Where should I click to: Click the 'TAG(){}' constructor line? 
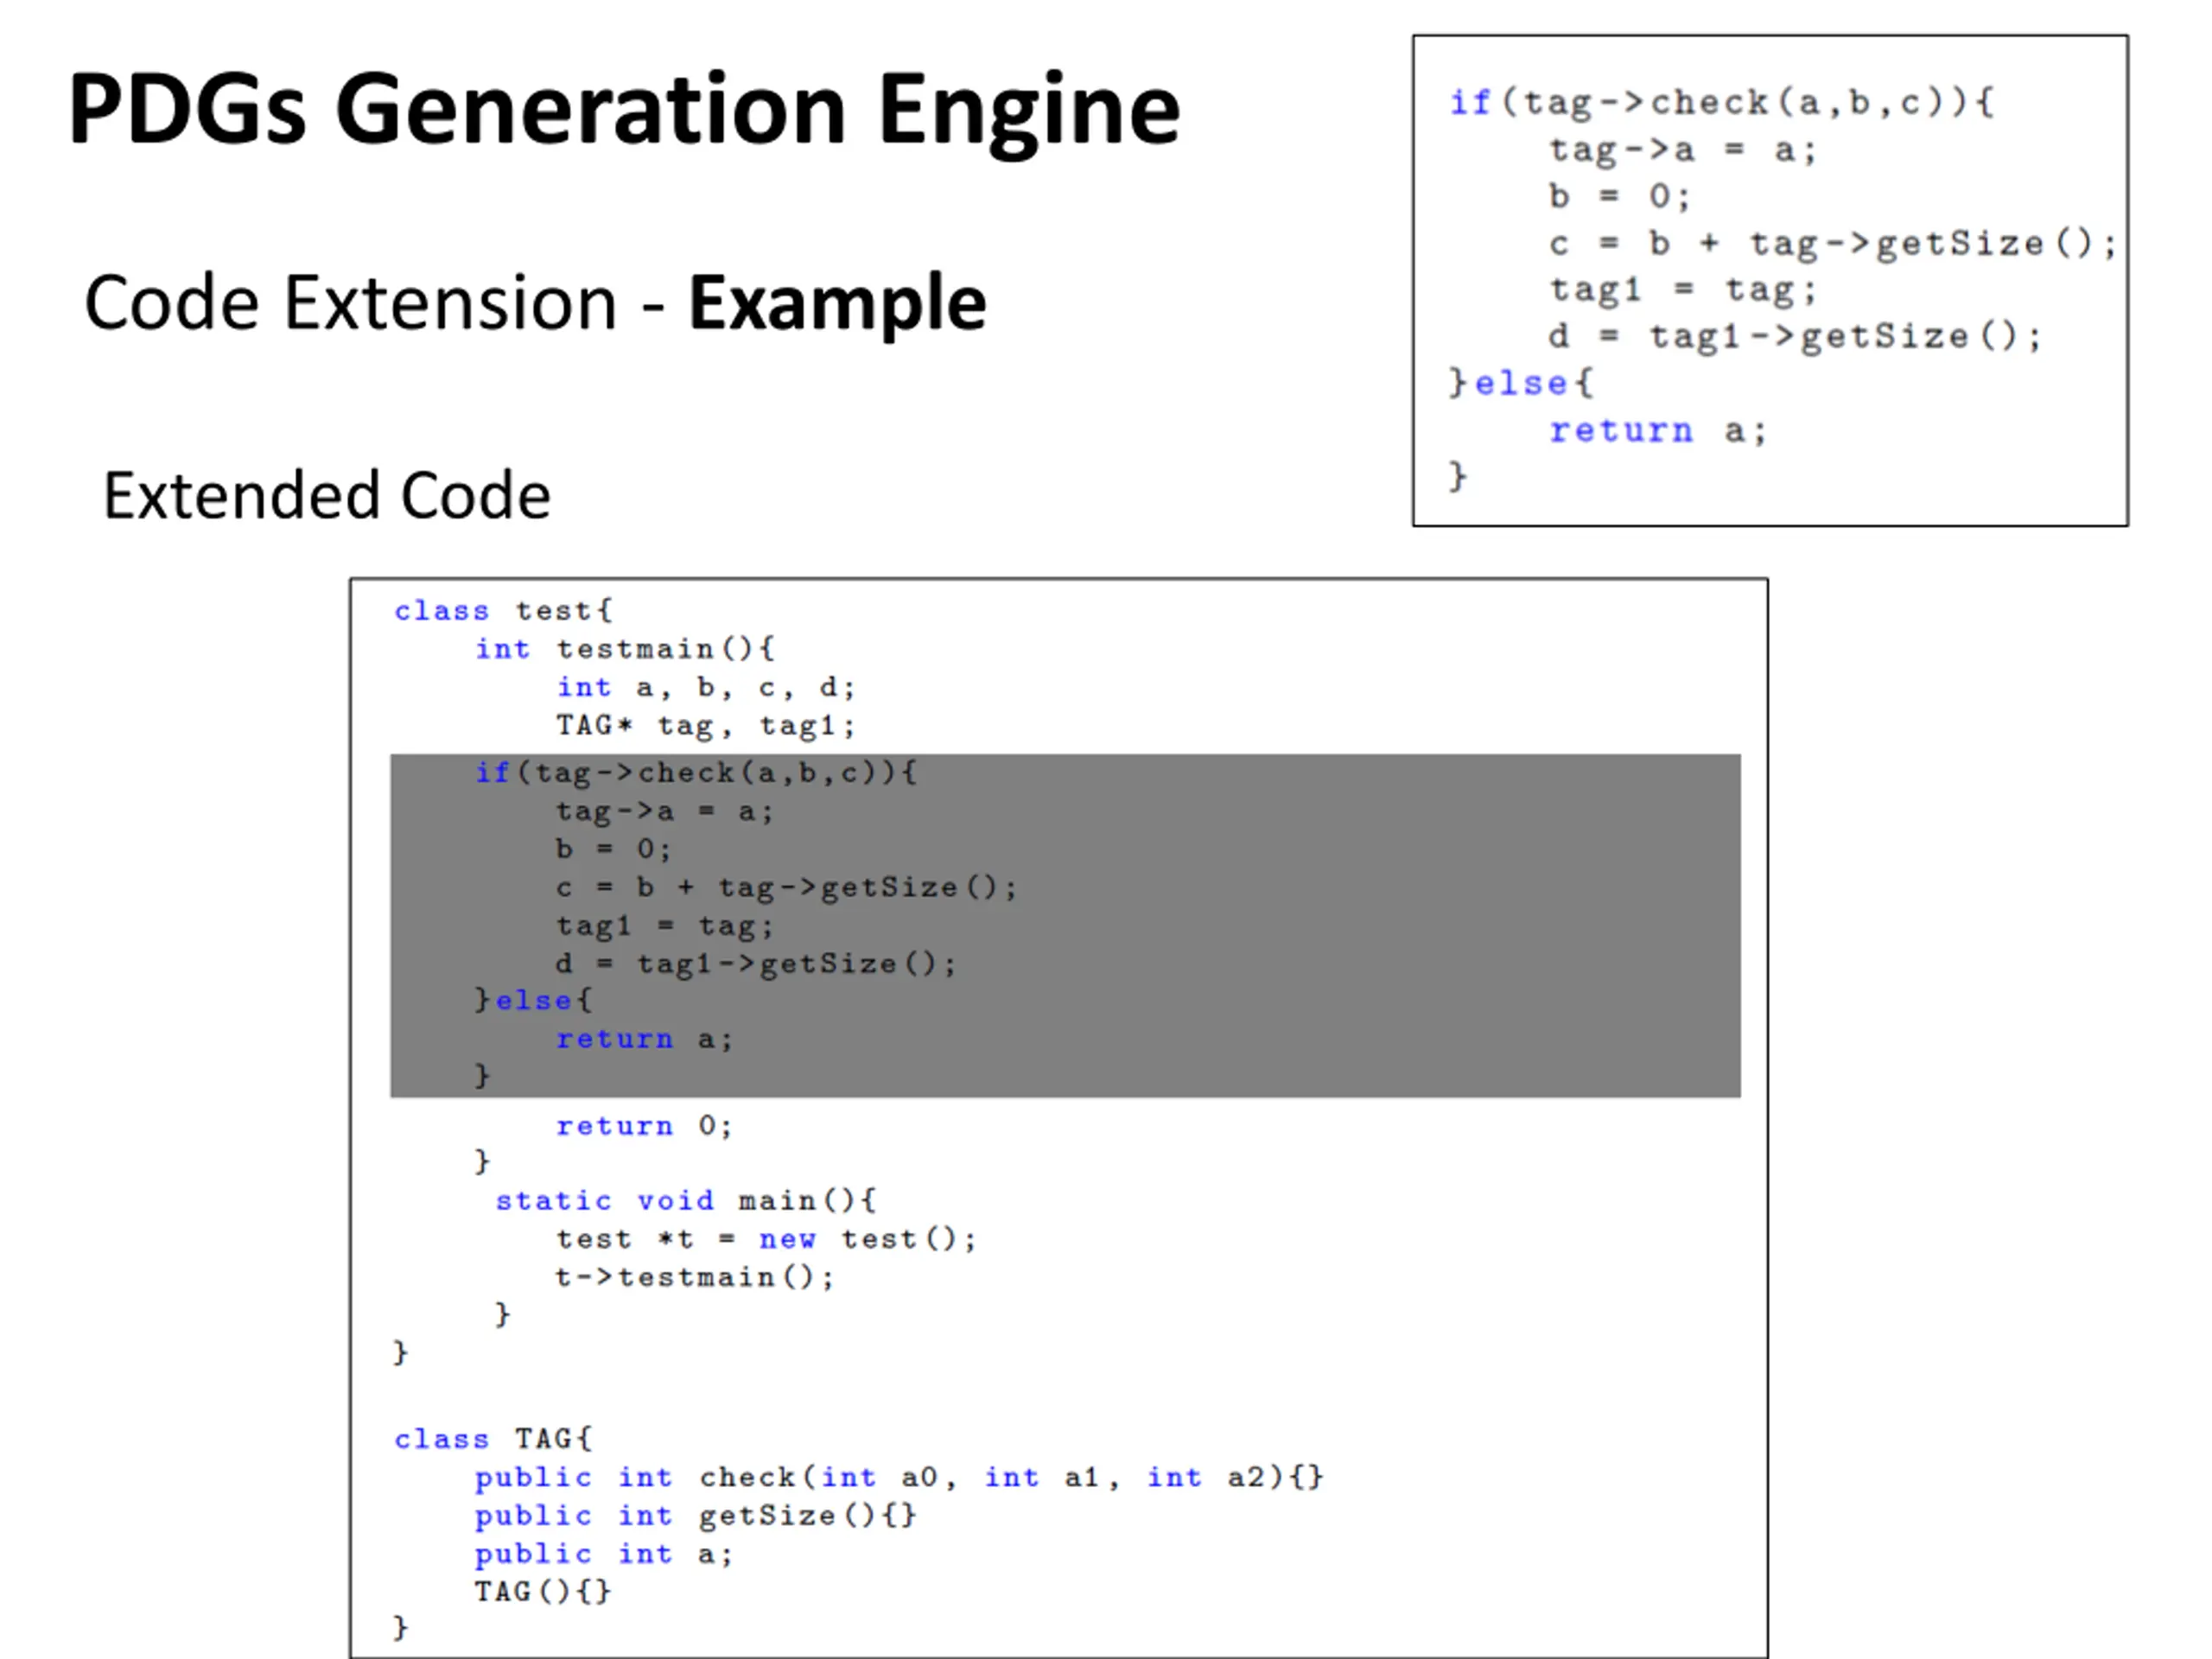pyautogui.click(x=542, y=1591)
